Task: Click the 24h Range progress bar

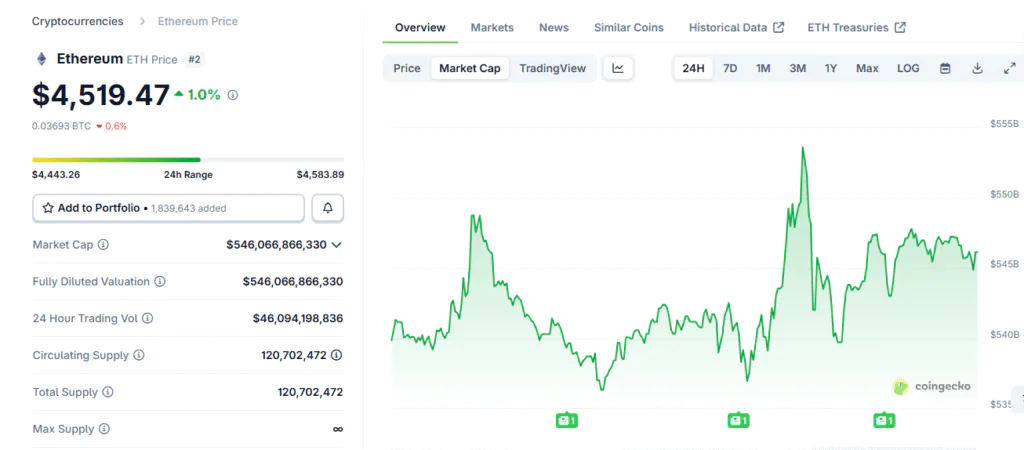Action: pyautogui.click(x=187, y=159)
